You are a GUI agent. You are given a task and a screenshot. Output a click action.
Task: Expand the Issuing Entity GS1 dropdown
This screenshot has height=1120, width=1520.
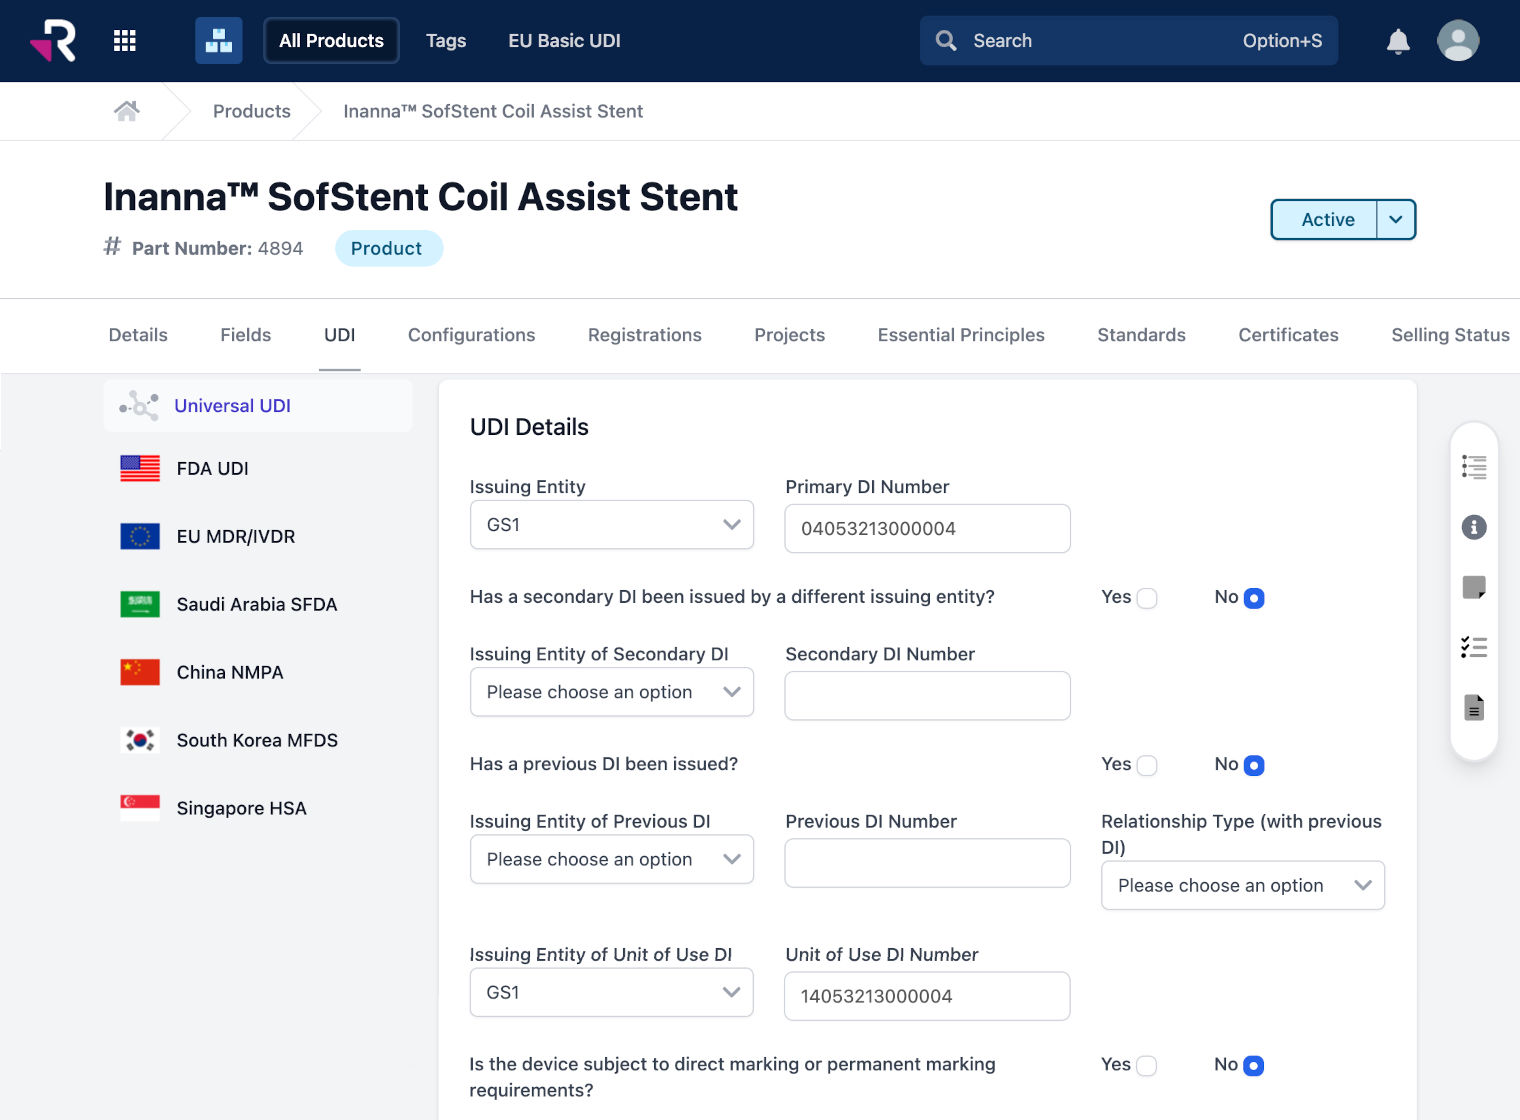point(611,525)
